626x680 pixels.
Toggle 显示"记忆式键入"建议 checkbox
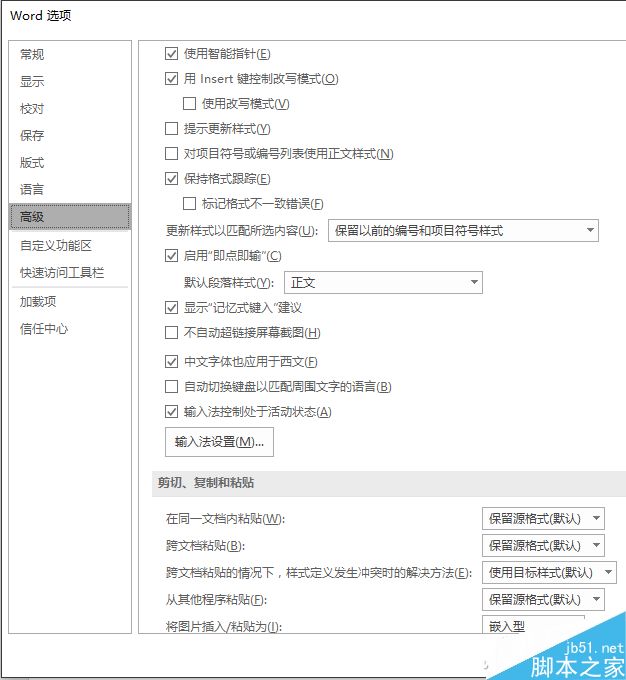(x=171, y=308)
